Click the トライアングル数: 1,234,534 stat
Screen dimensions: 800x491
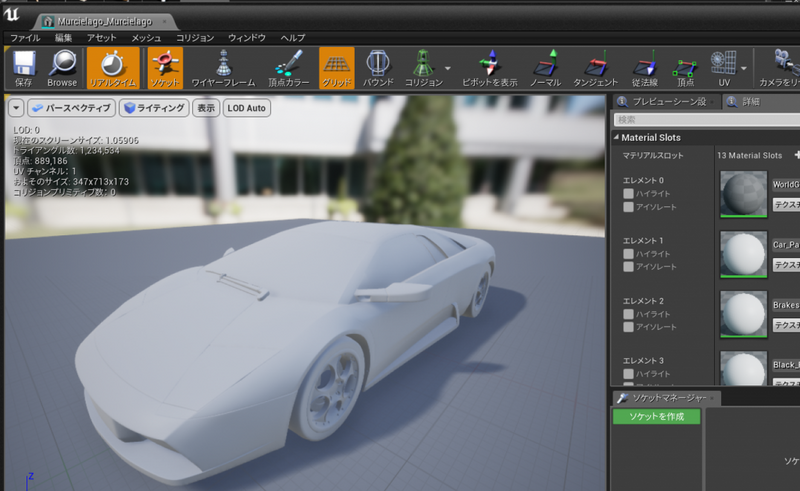(x=66, y=151)
